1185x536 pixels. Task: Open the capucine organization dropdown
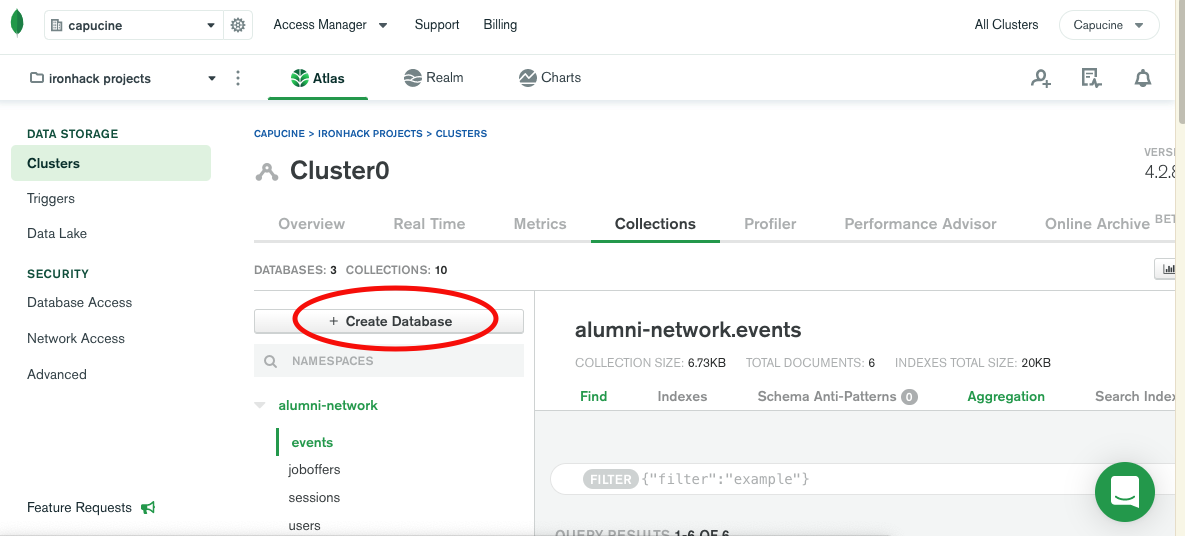click(x=134, y=25)
